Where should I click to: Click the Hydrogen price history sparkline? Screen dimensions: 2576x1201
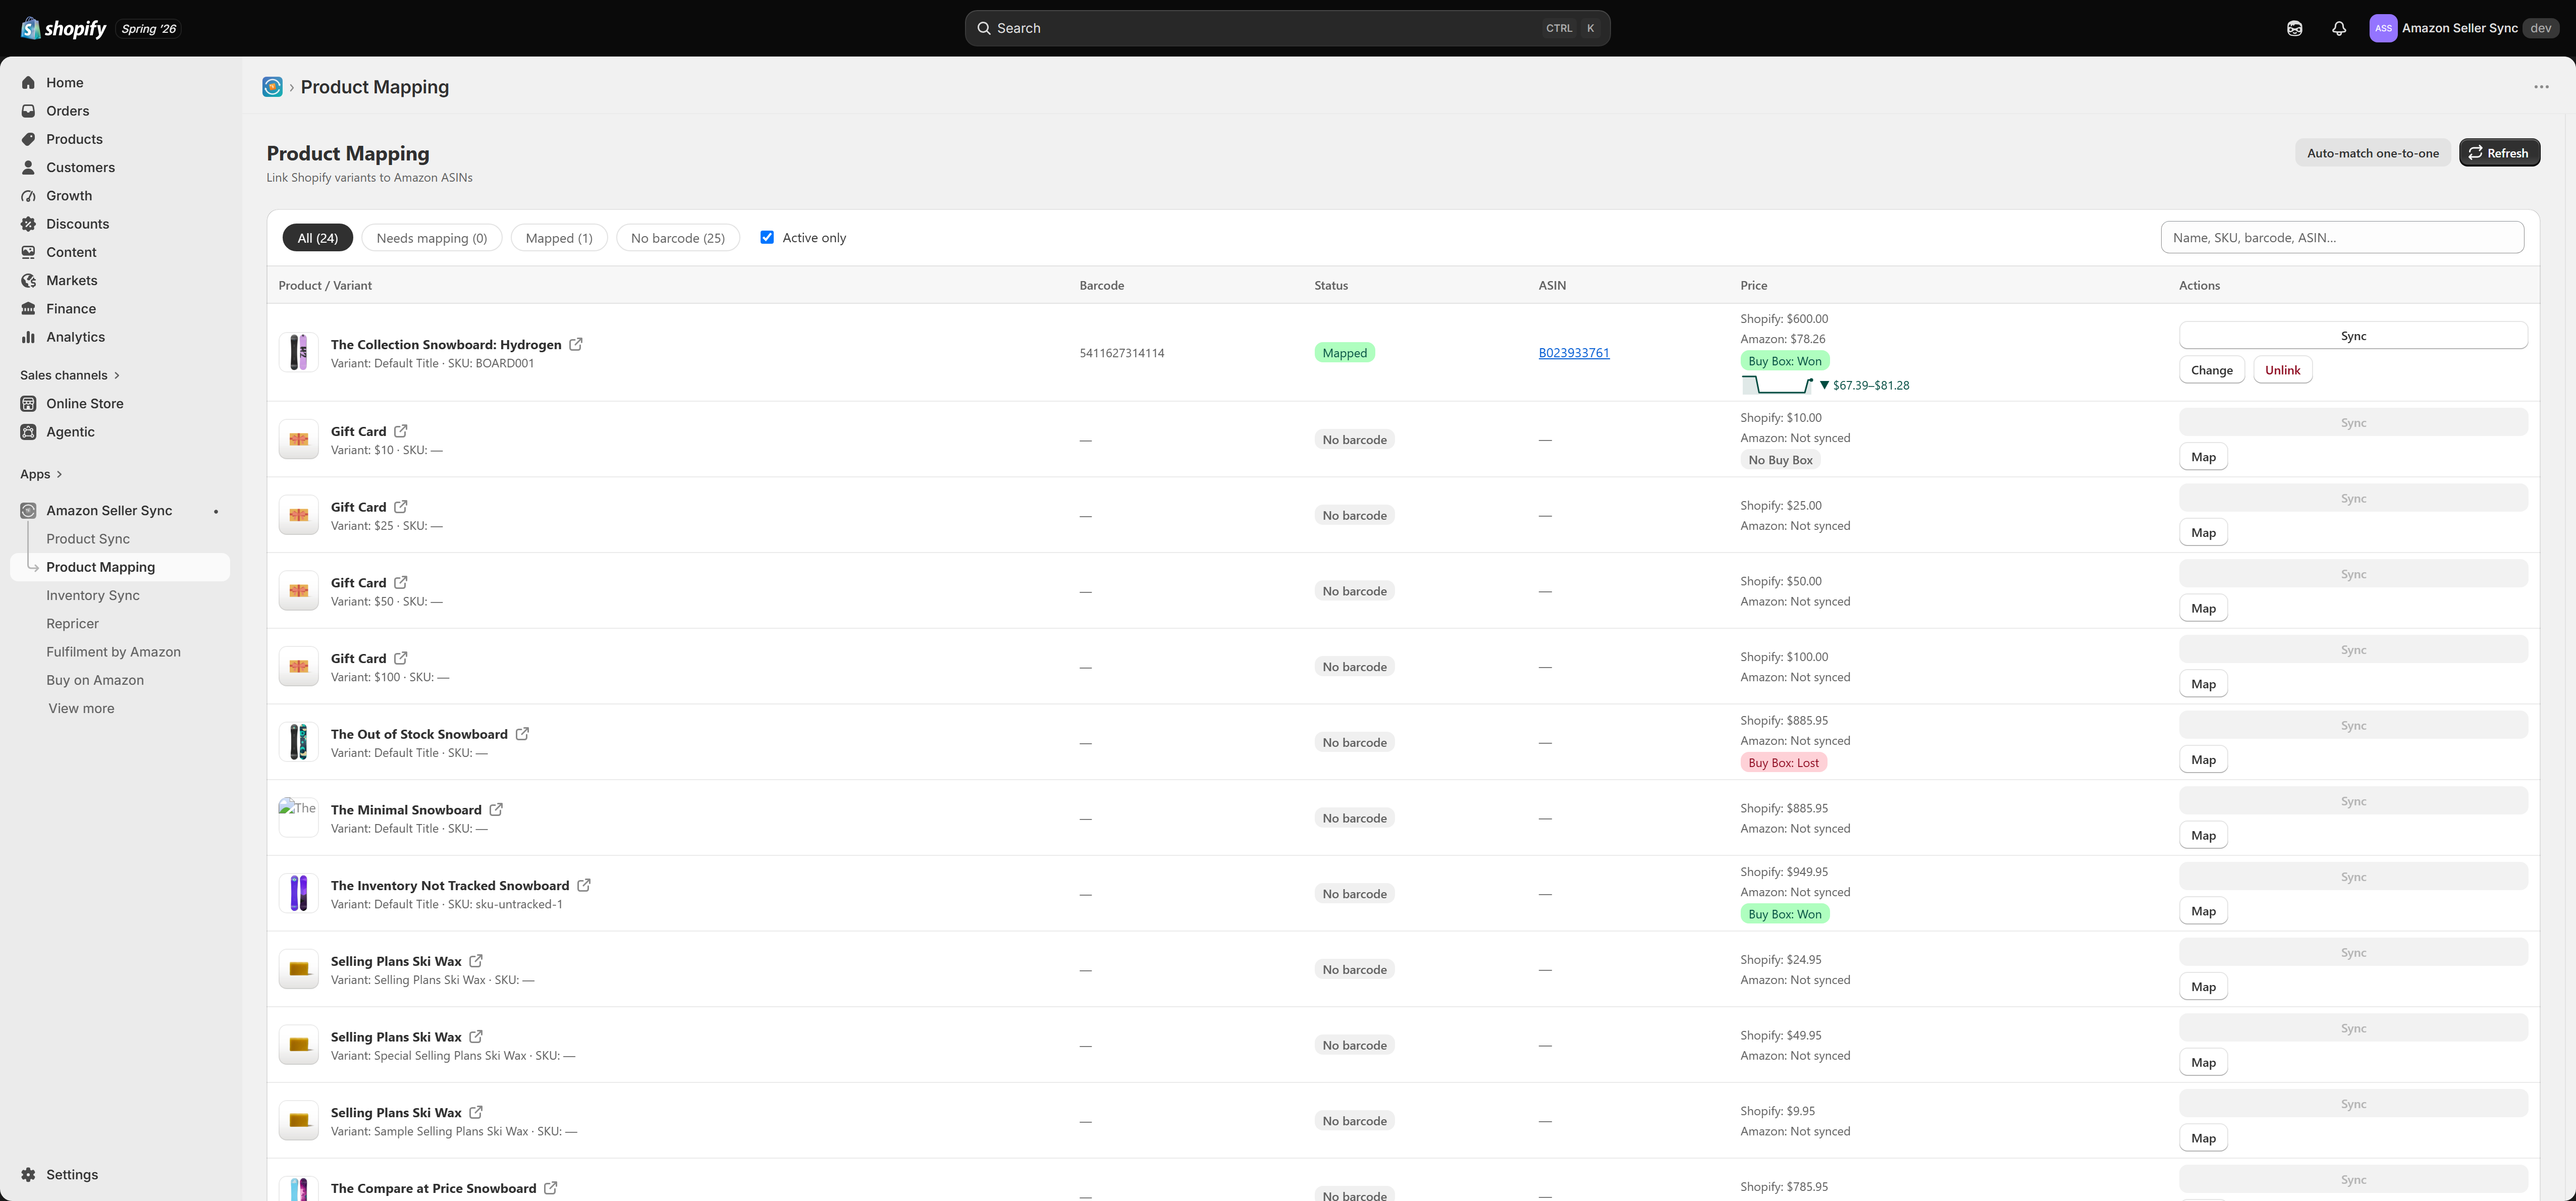pyautogui.click(x=1777, y=385)
